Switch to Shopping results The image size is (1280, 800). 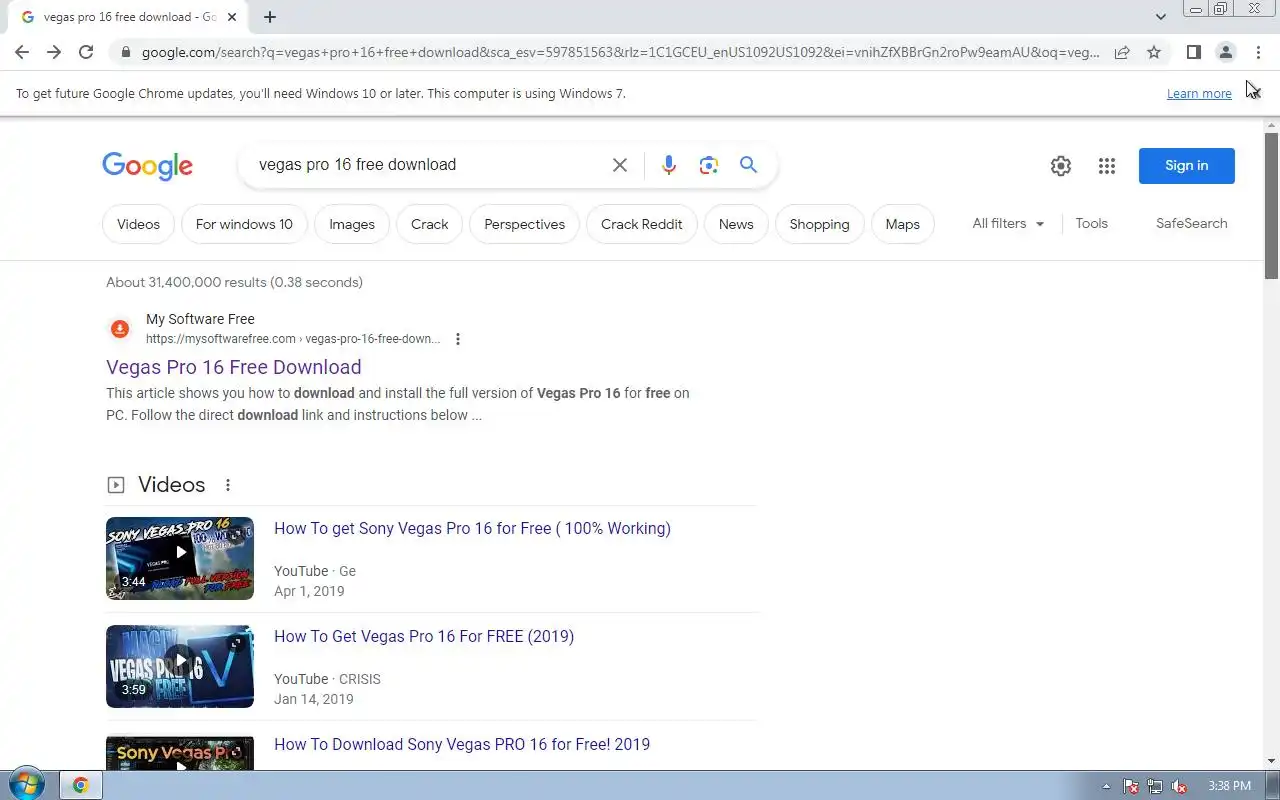[819, 224]
